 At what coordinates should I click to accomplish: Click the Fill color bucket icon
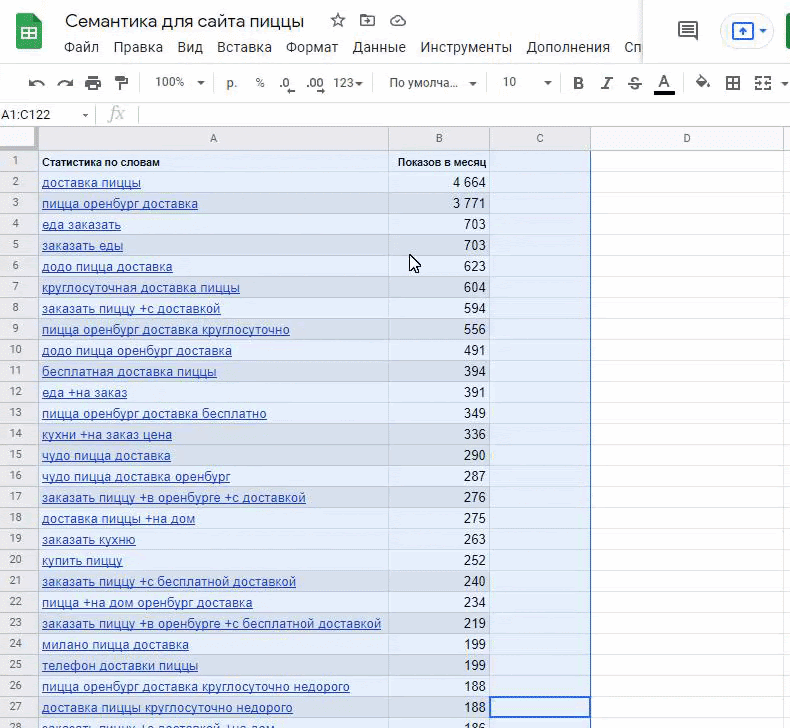[702, 83]
